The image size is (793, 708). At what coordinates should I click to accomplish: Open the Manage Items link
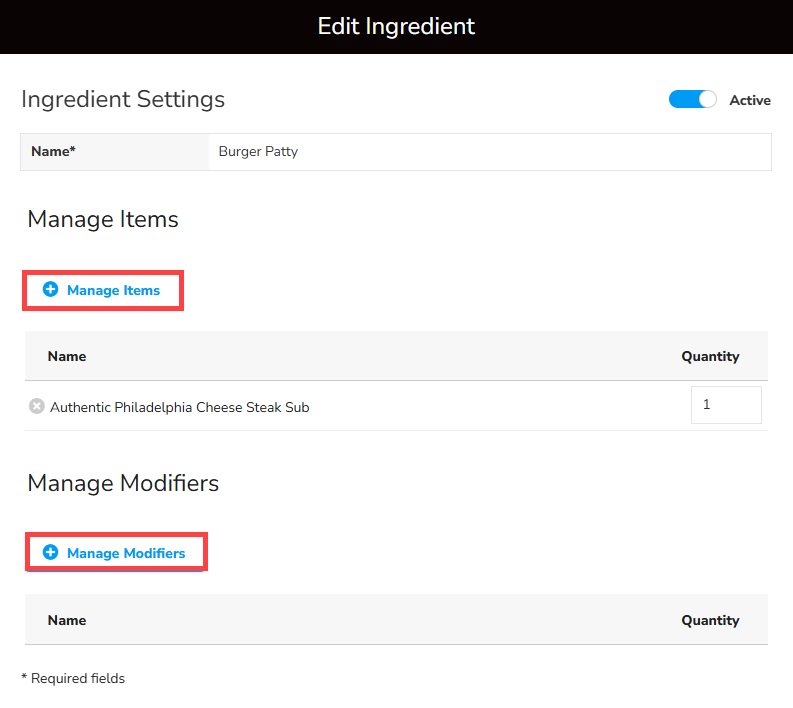point(113,291)
